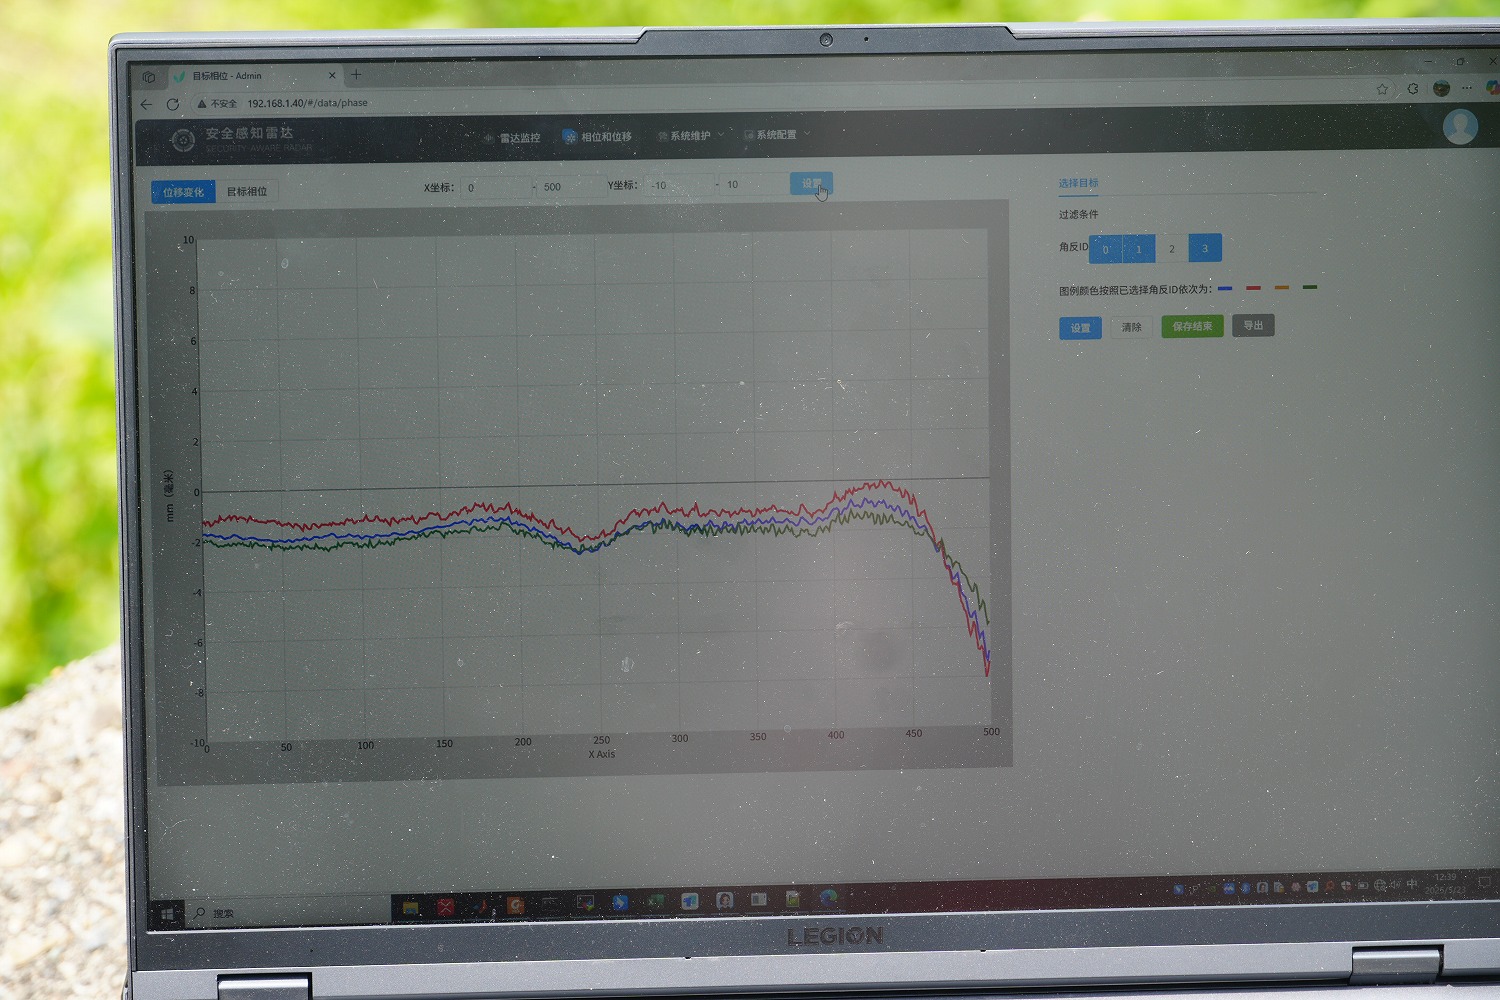
Task: Open the user avatar profile icon
Action: [1460, 127]
